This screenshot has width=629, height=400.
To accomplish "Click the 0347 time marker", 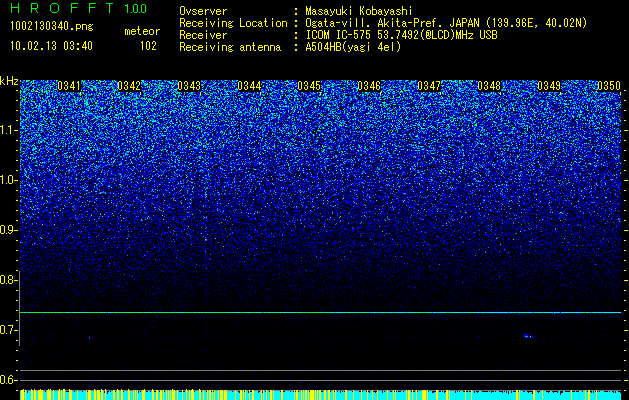I will click(429, 86).
